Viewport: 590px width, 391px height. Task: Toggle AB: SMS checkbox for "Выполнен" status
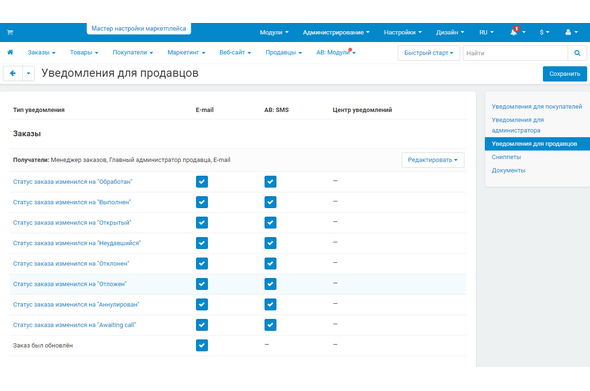click(270, 202)
